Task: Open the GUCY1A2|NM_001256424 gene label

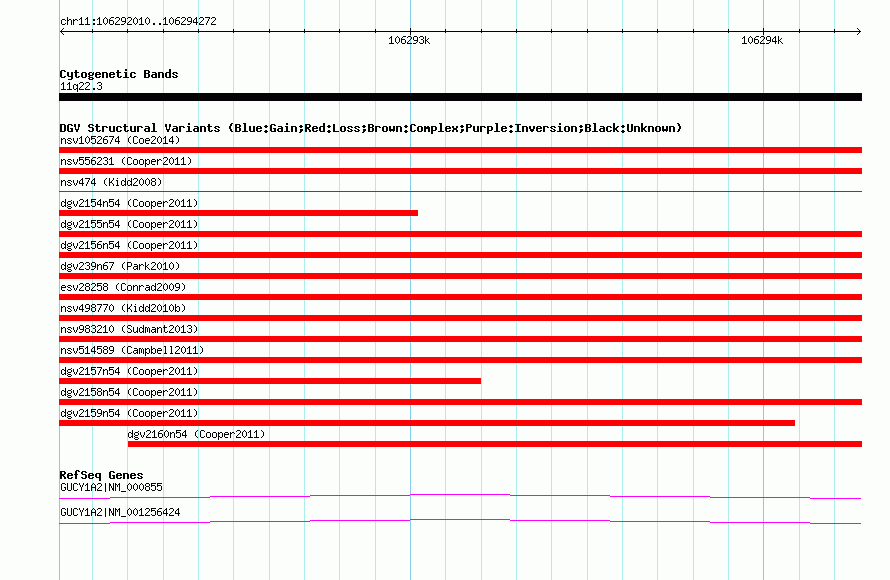Action: (x=120, y=512)
